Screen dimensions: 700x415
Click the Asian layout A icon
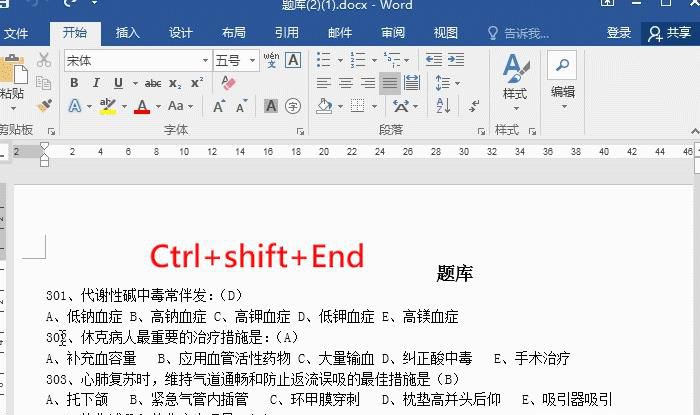(400, 106)
